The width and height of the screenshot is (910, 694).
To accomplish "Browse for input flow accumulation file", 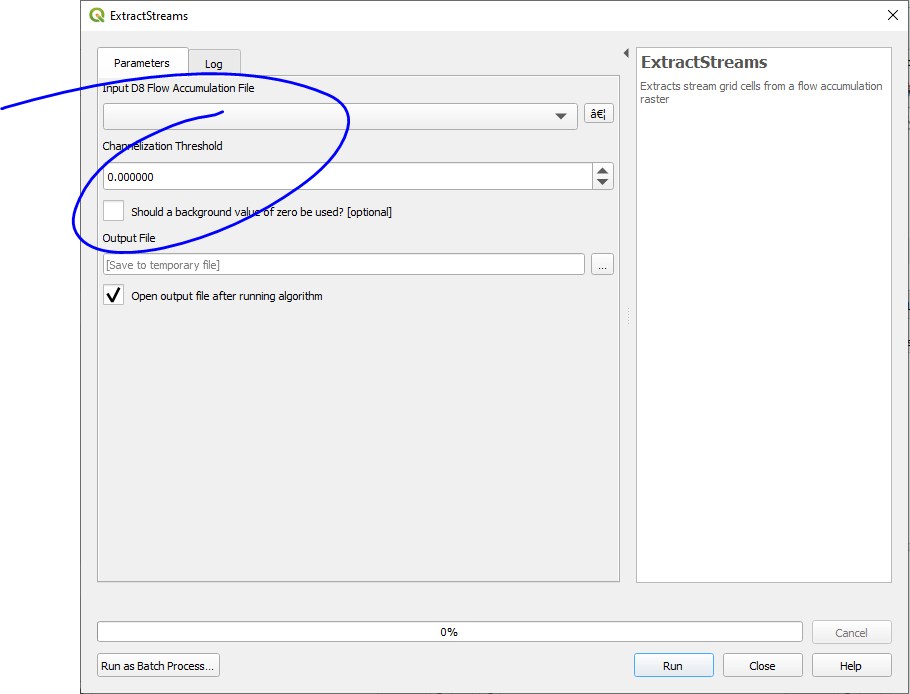I will pyautogui.click(x=598, y=114).
